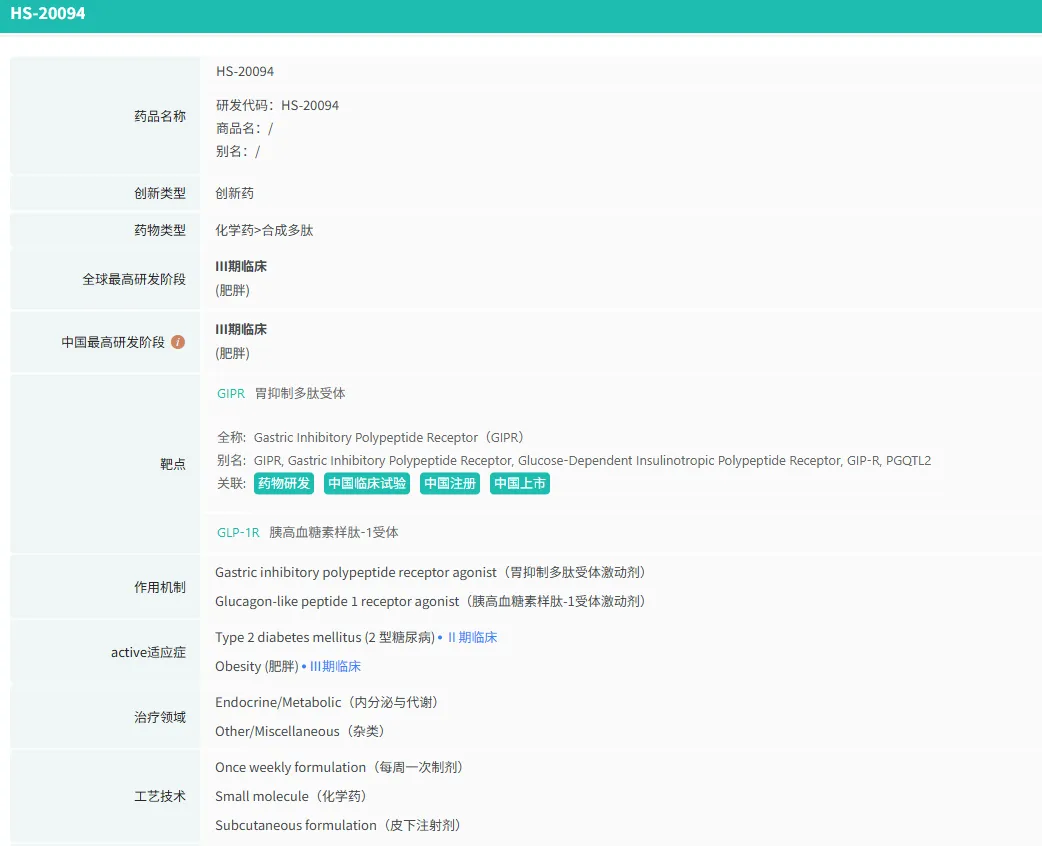The width and height of the screenshot is (1042, 846).
Task: Open the GLP-1R target link
Action: point(238,533)
